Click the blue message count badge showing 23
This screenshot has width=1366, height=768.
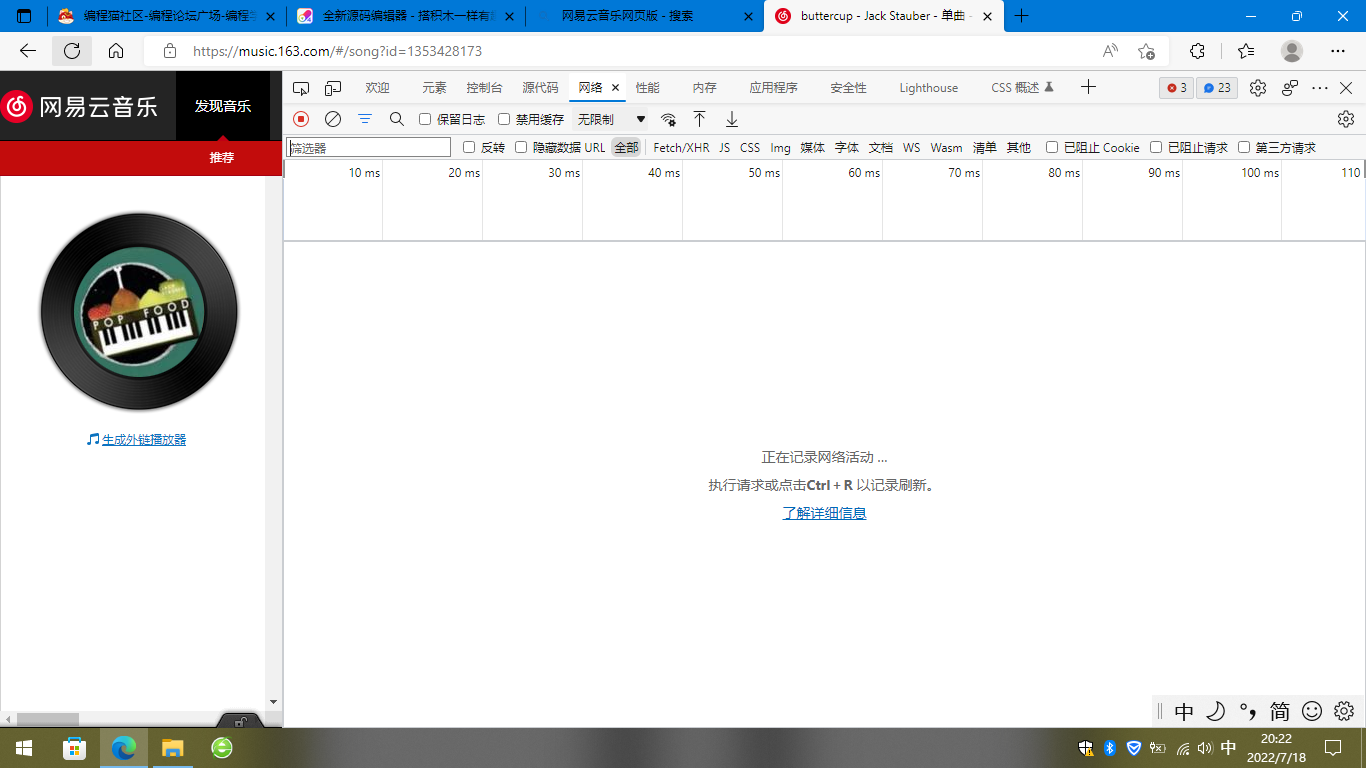click(x=1217, y=88)
